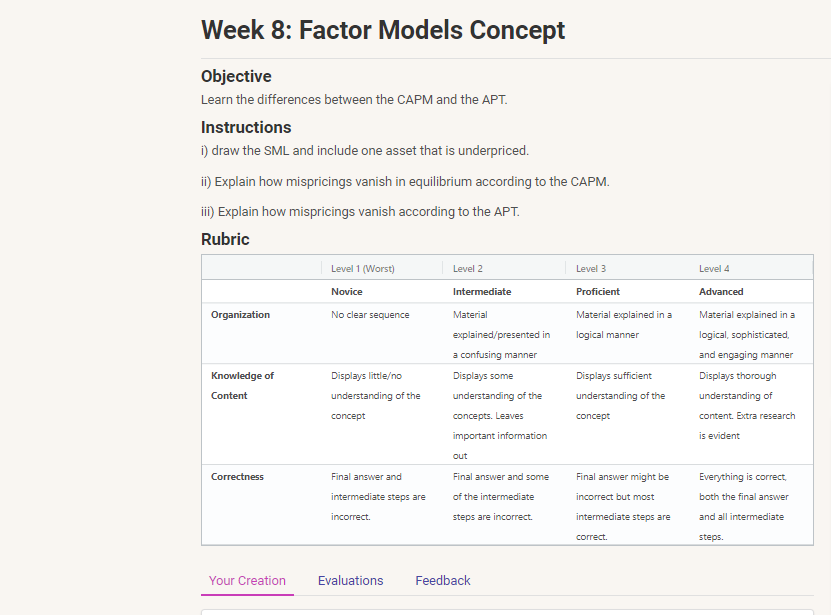Viewport: 831px width, 615px height.
Task: Click the Instructions section heading
Action: (244, 127)
